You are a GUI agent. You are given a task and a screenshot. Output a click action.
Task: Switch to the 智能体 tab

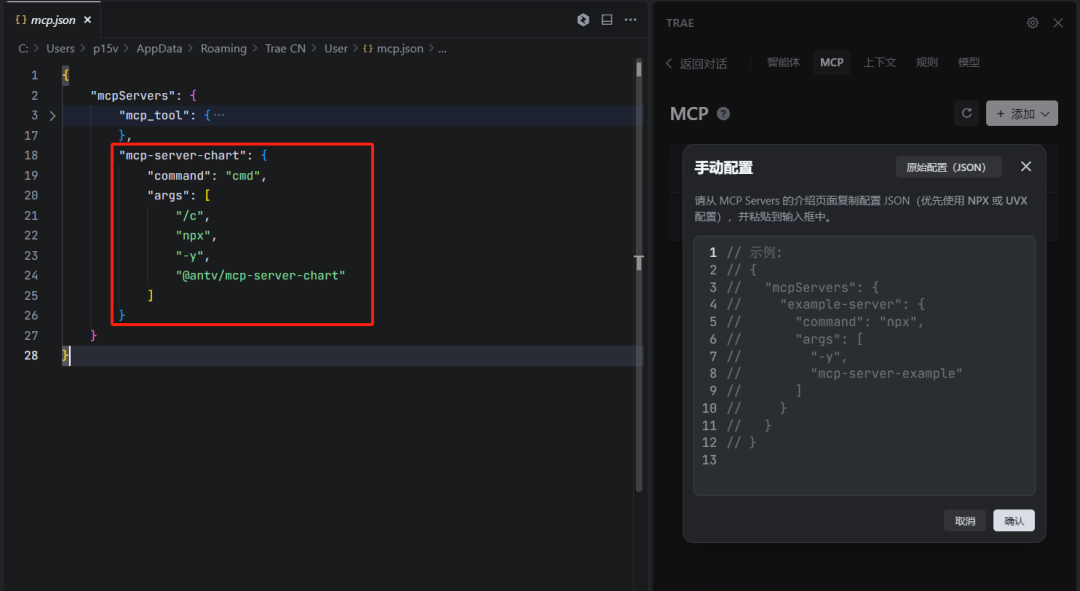tap(784, 62)
